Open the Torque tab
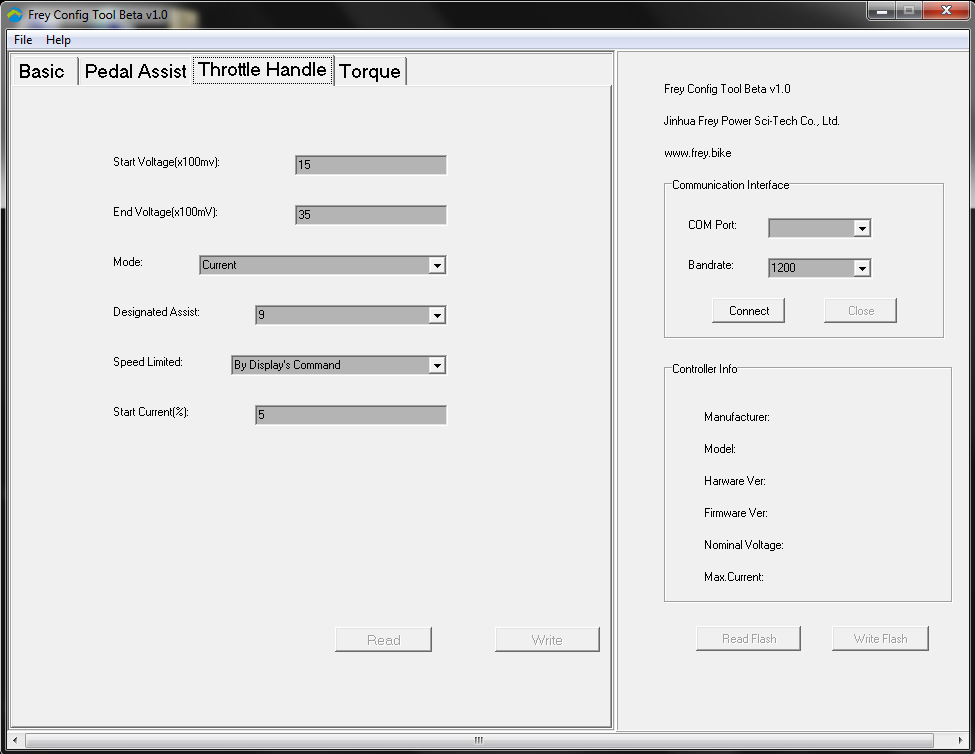Image resolution: width=975 pixels, height=754 pixels. coord(370,70)
